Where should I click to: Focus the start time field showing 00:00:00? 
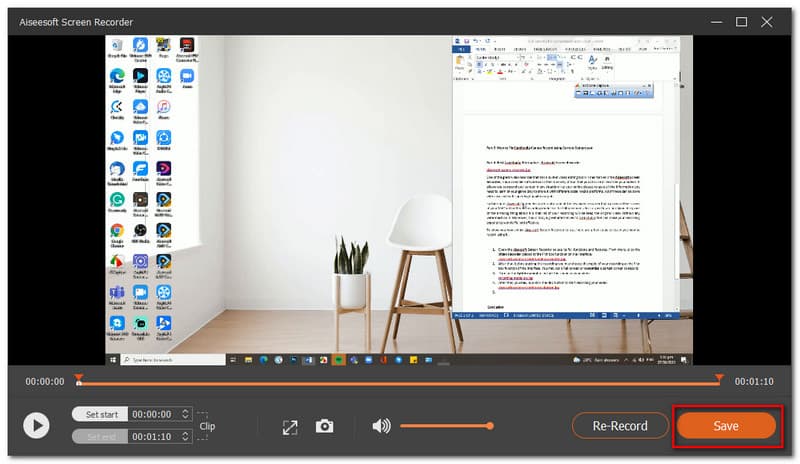(152, 414)
